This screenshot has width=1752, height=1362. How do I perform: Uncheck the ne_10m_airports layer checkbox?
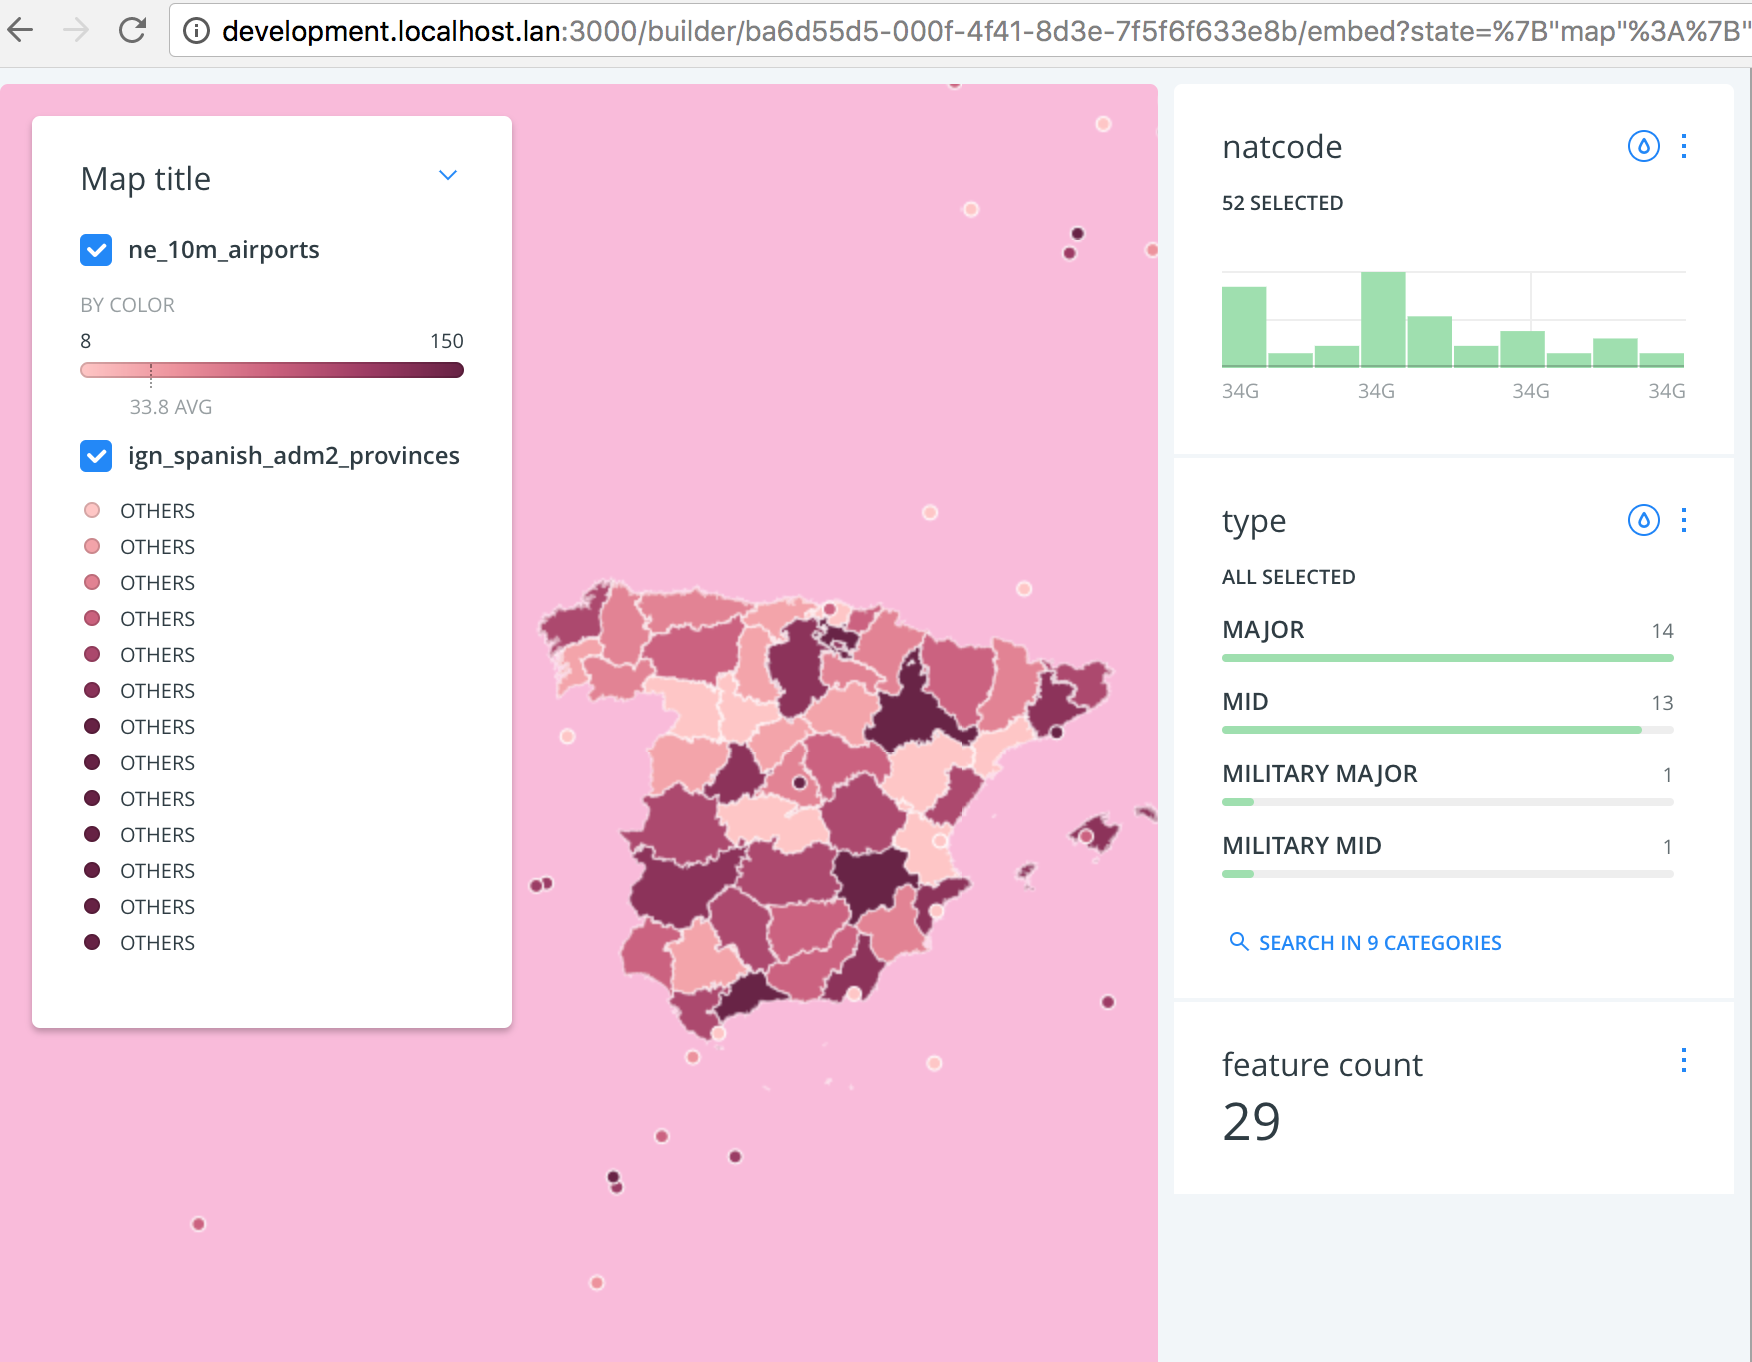[96, 250]
